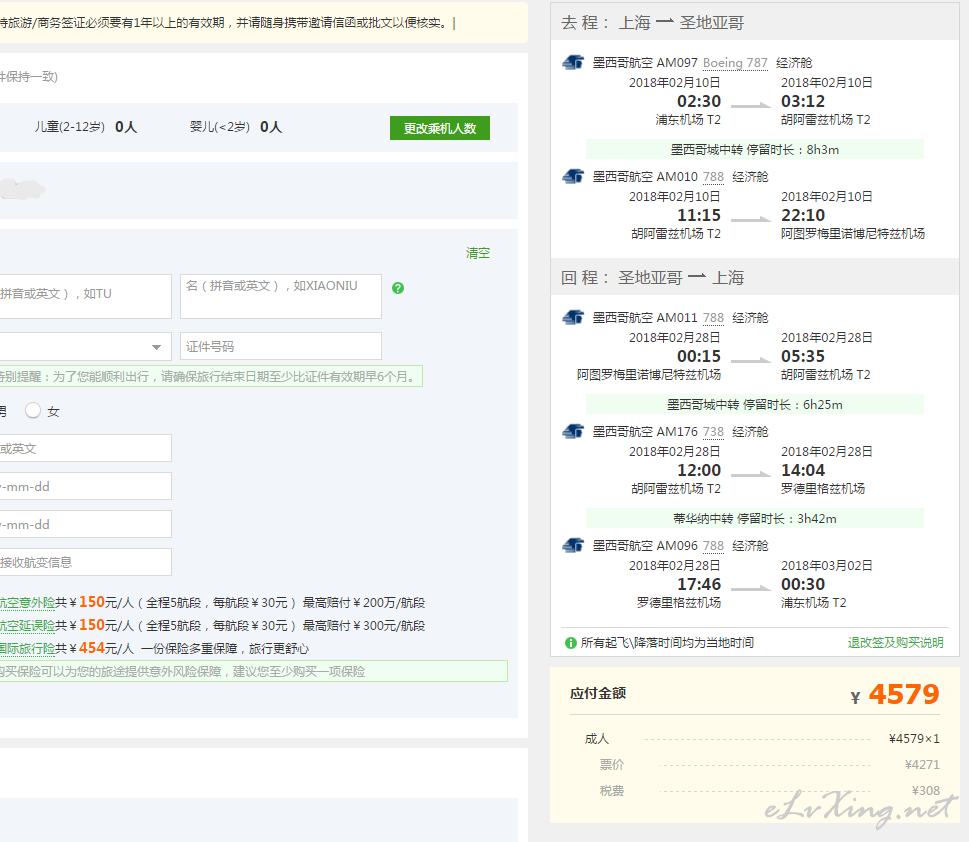
Task: Click the 儿童(2-12岁) 0人 count
Action: [85, 127]
